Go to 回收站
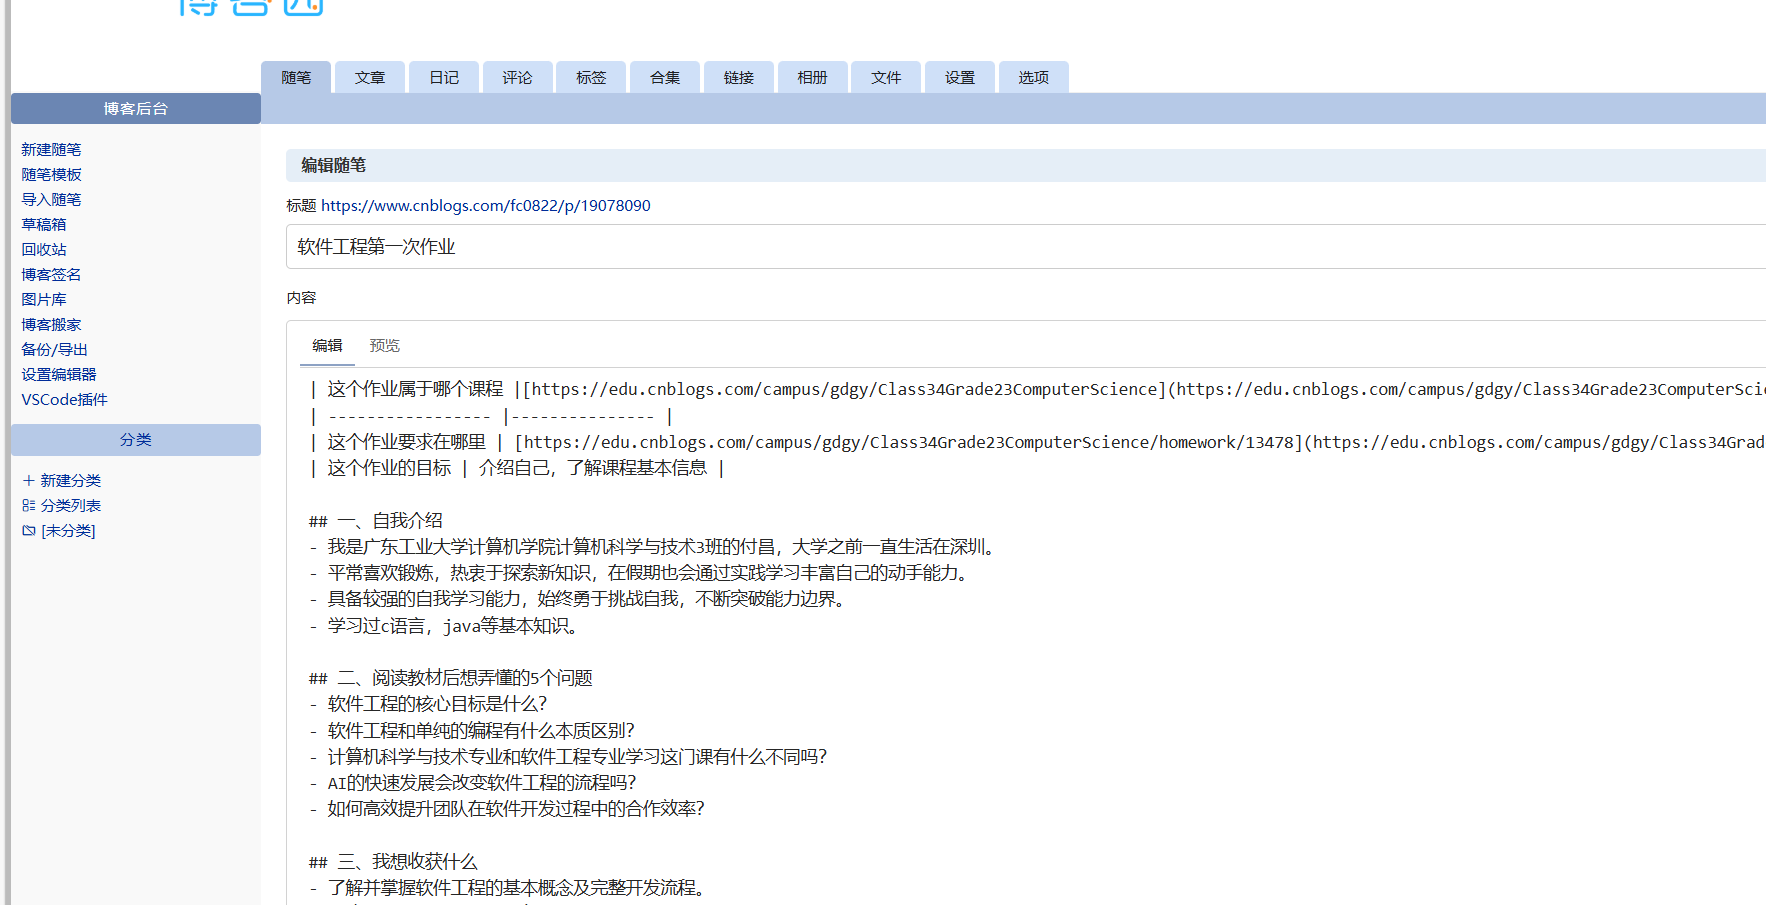1766x905 pixels. point(44,249)
